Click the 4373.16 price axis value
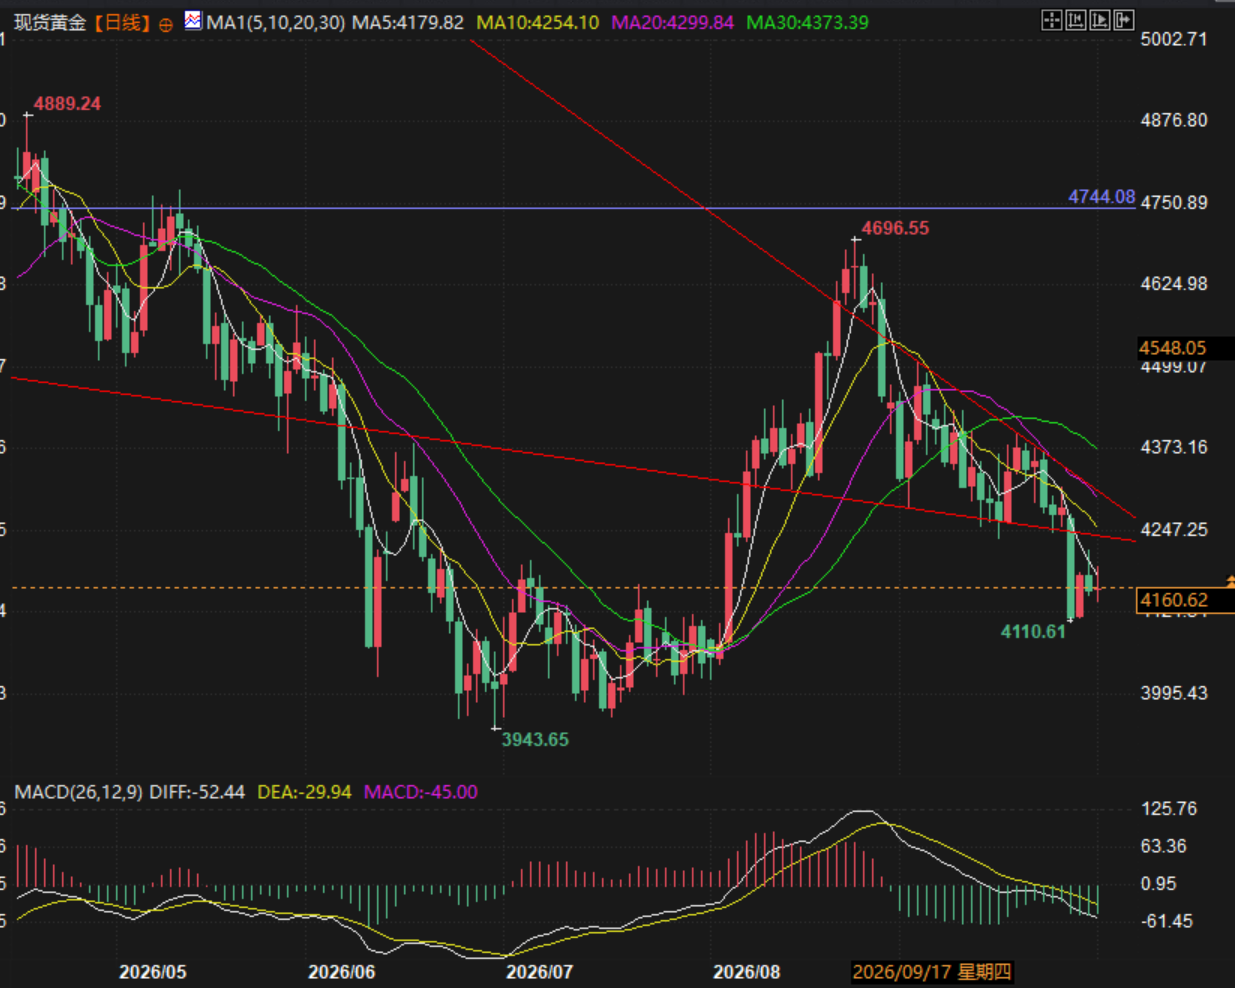1235x988 pixels. coord(1174,447)
